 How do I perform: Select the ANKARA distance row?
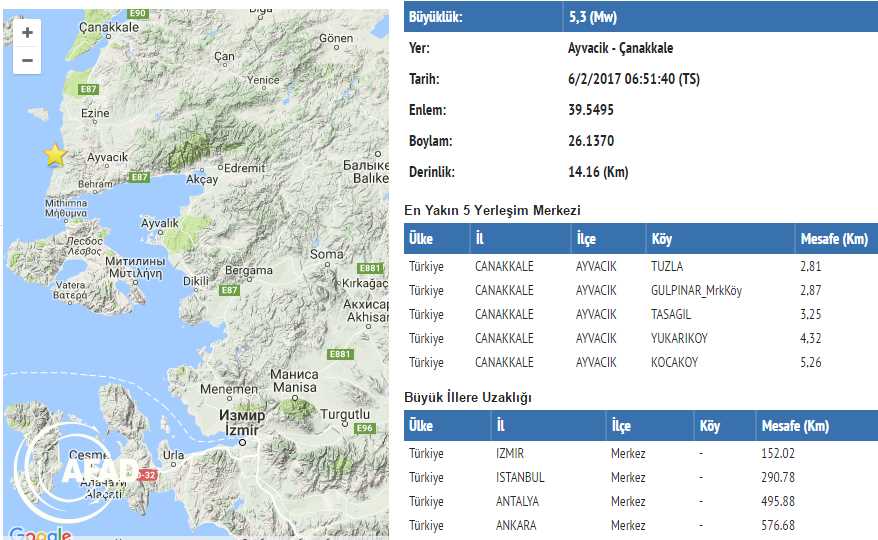(639, 526)
